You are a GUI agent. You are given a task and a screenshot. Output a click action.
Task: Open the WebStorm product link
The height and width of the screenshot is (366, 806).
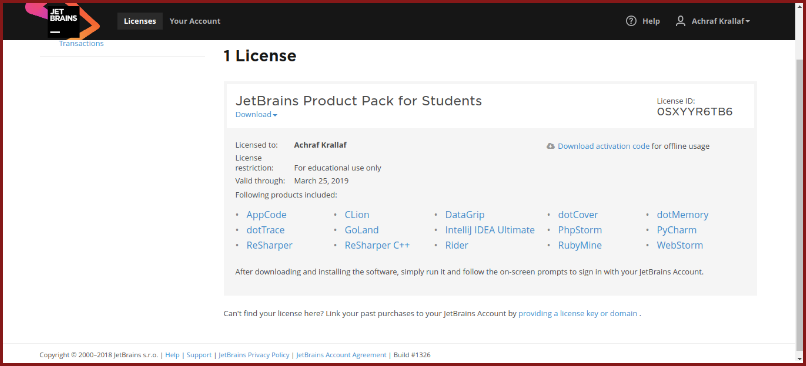[680, 245]
